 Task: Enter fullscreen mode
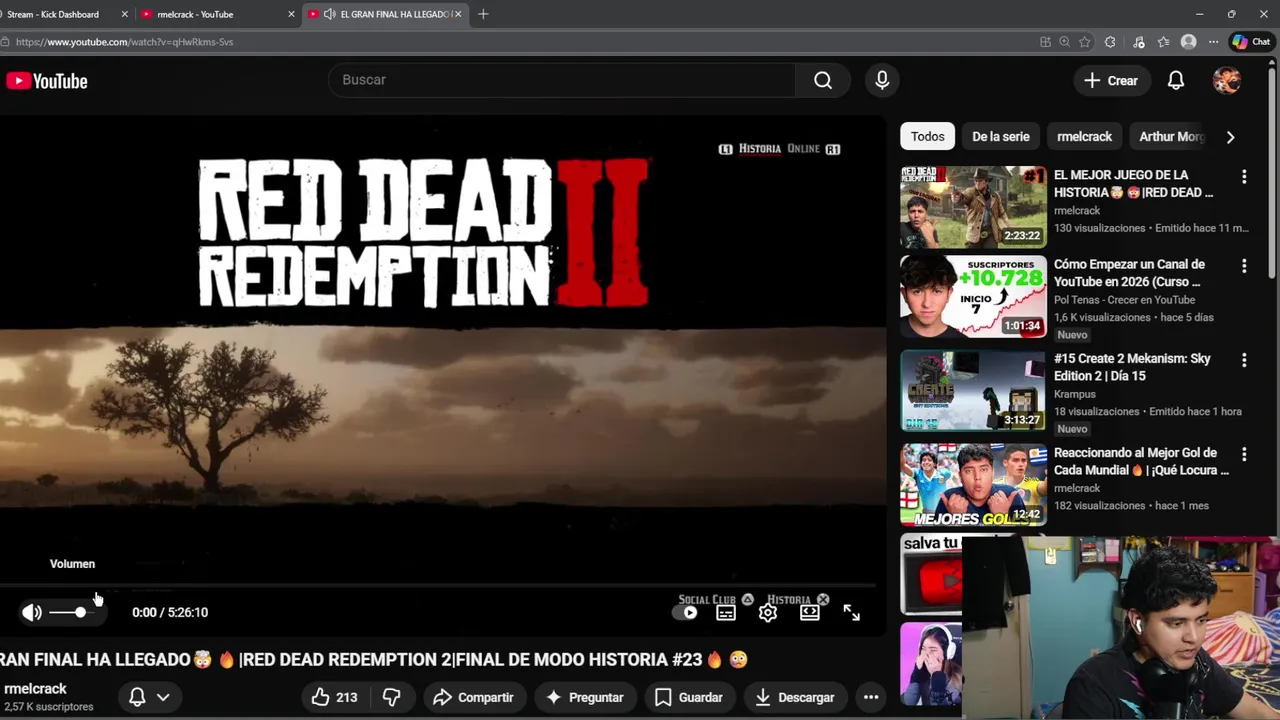852,613
